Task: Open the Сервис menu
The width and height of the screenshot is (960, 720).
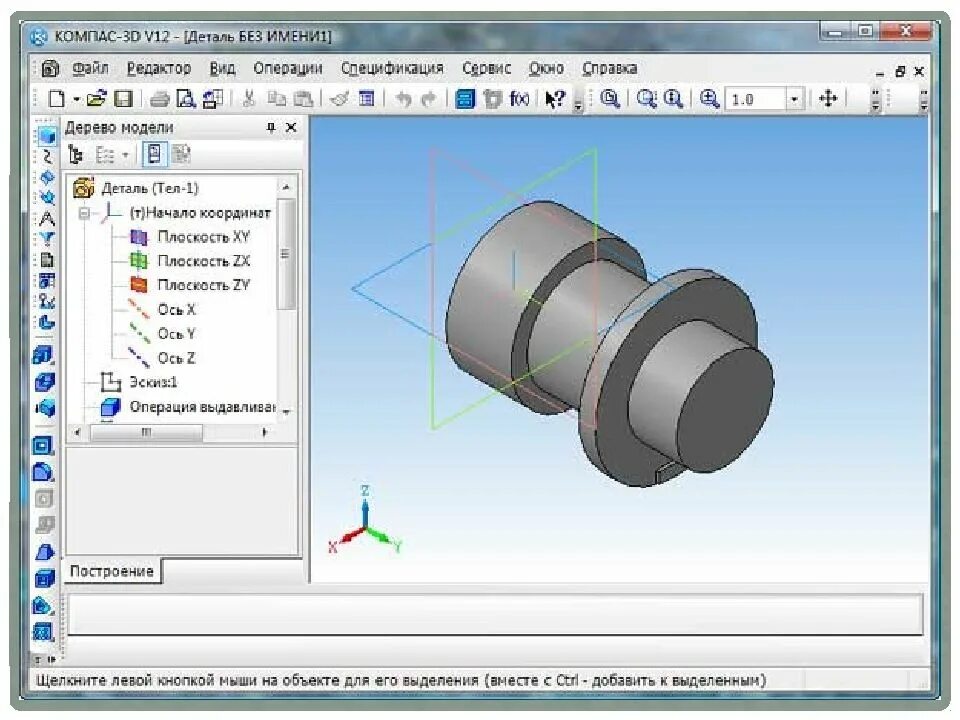Action: (486, 68)
